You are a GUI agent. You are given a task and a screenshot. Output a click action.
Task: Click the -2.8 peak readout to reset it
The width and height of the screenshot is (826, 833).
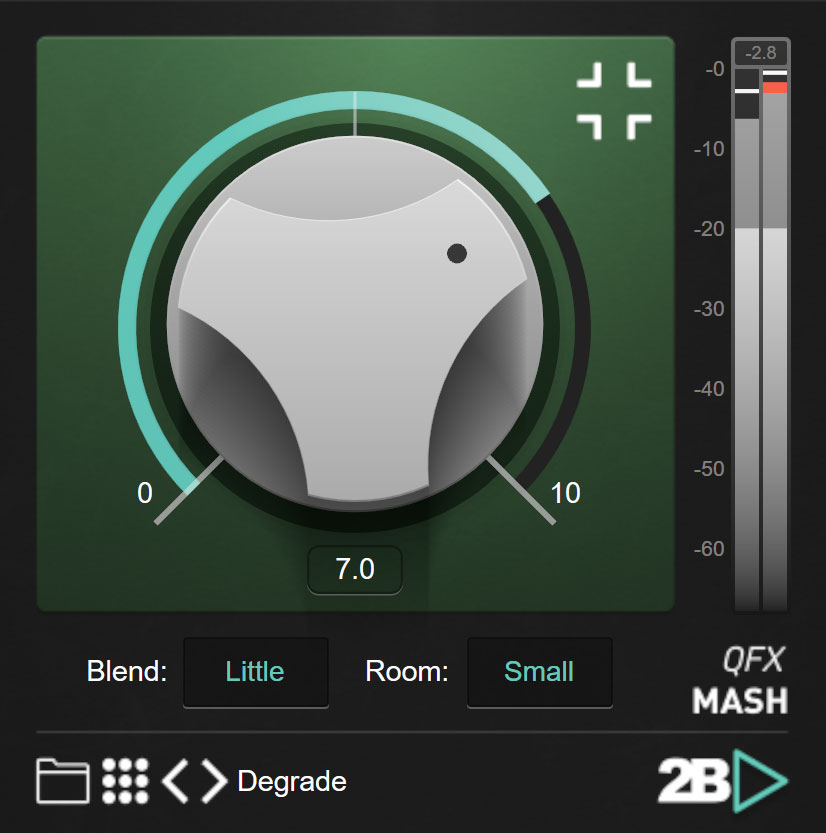click(760, 52)
